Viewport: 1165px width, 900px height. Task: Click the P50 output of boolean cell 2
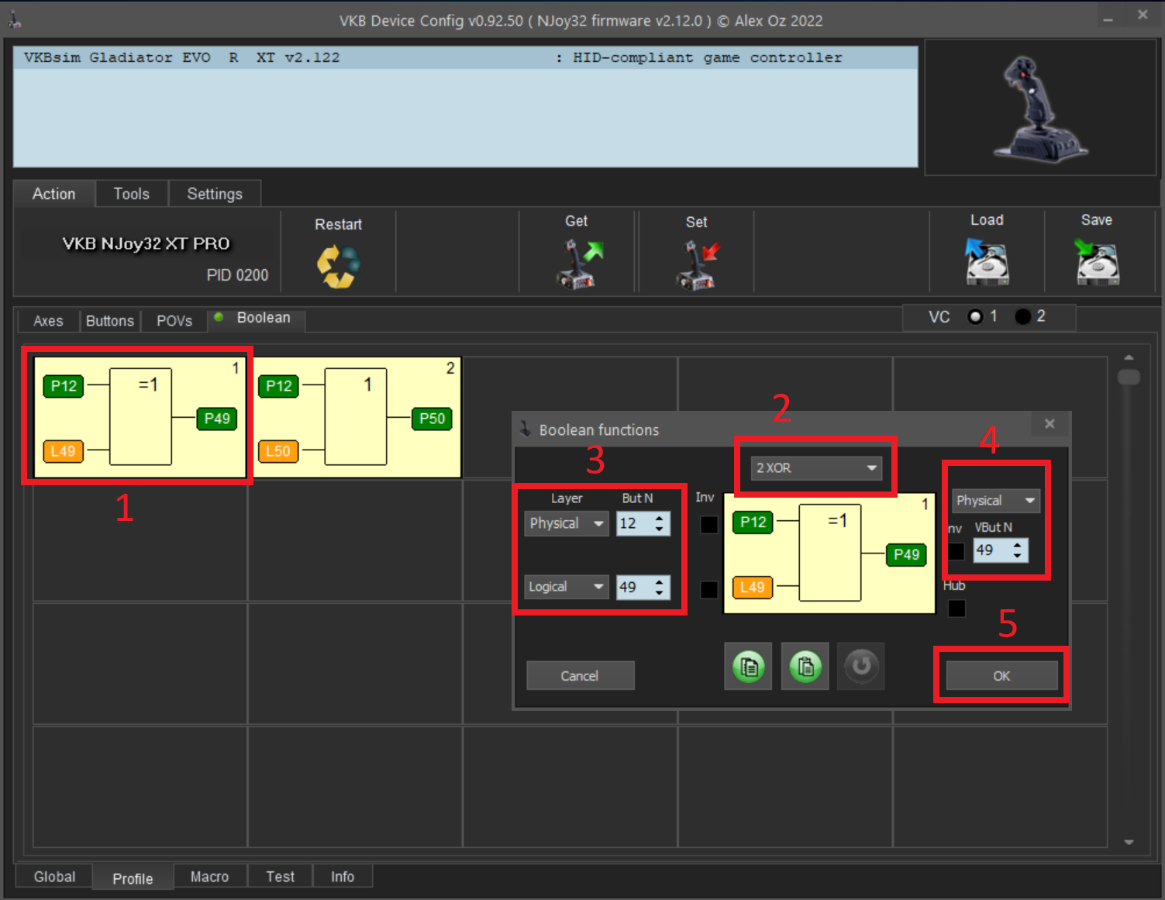432,418
